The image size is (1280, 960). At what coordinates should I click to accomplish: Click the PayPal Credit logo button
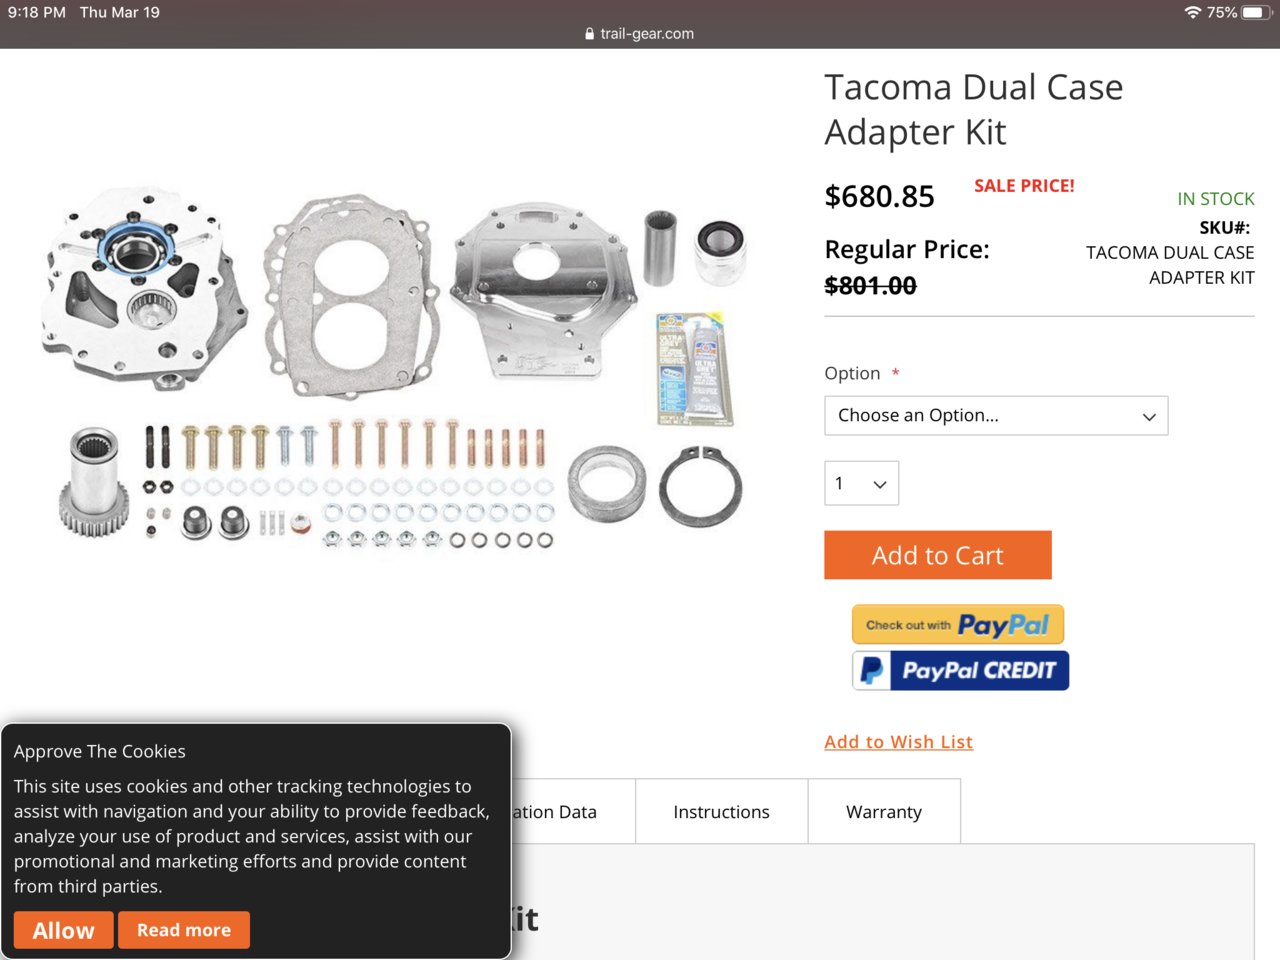(960, 670)
